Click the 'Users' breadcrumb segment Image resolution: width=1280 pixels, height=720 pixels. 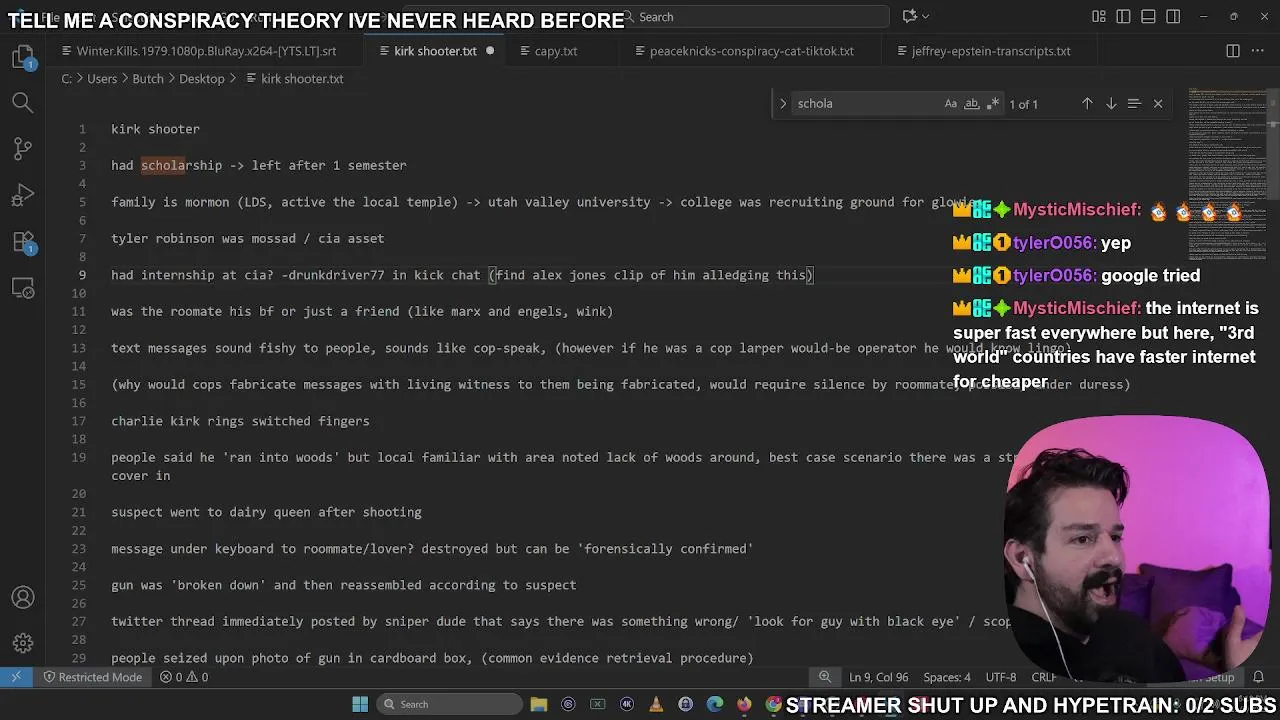(102, 79)
